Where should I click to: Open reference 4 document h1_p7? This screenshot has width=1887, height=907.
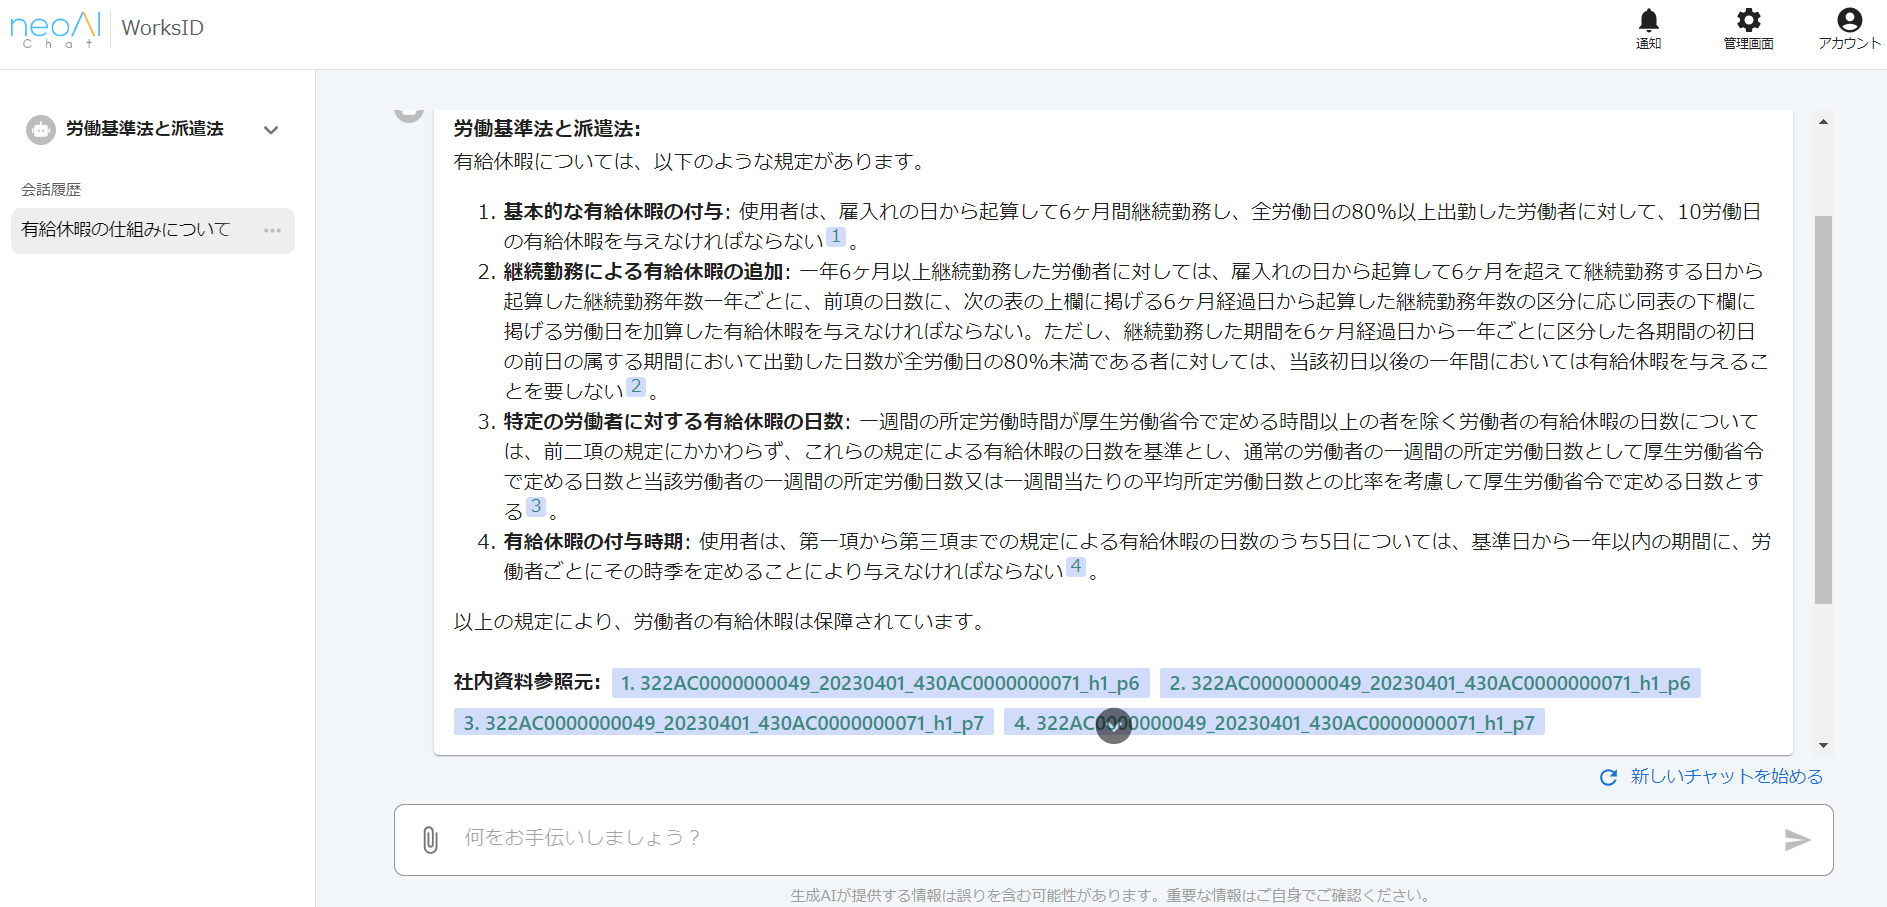tap(1274, 722)
